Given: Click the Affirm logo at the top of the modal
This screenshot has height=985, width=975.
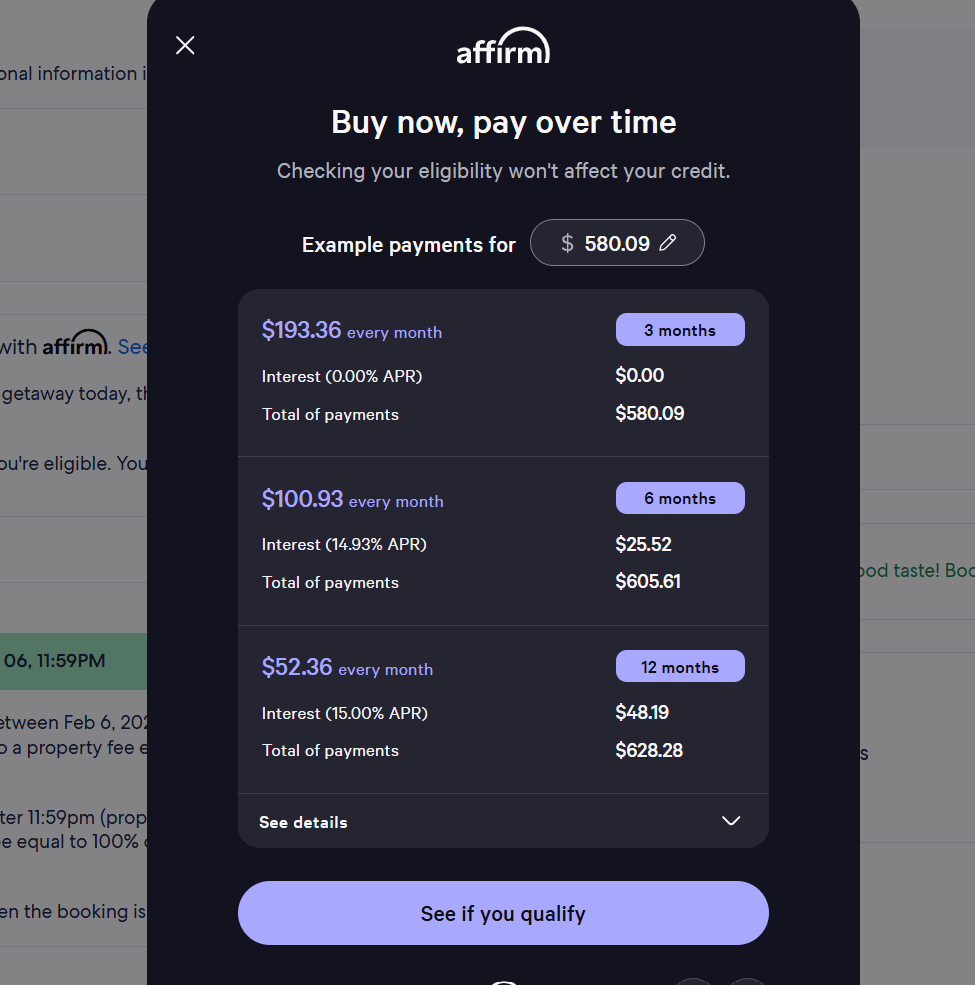Looking at the screenshot, I should pyautogui.click(x=503, y=44).
